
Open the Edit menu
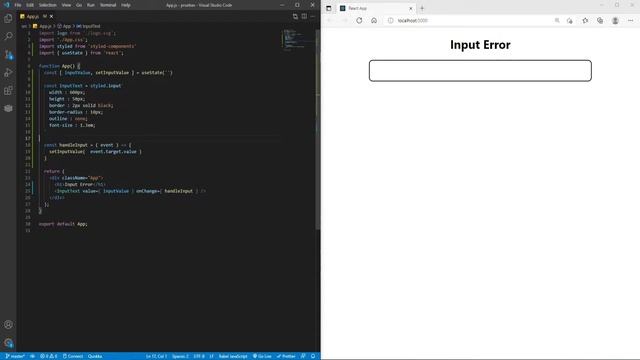[30, 5]
